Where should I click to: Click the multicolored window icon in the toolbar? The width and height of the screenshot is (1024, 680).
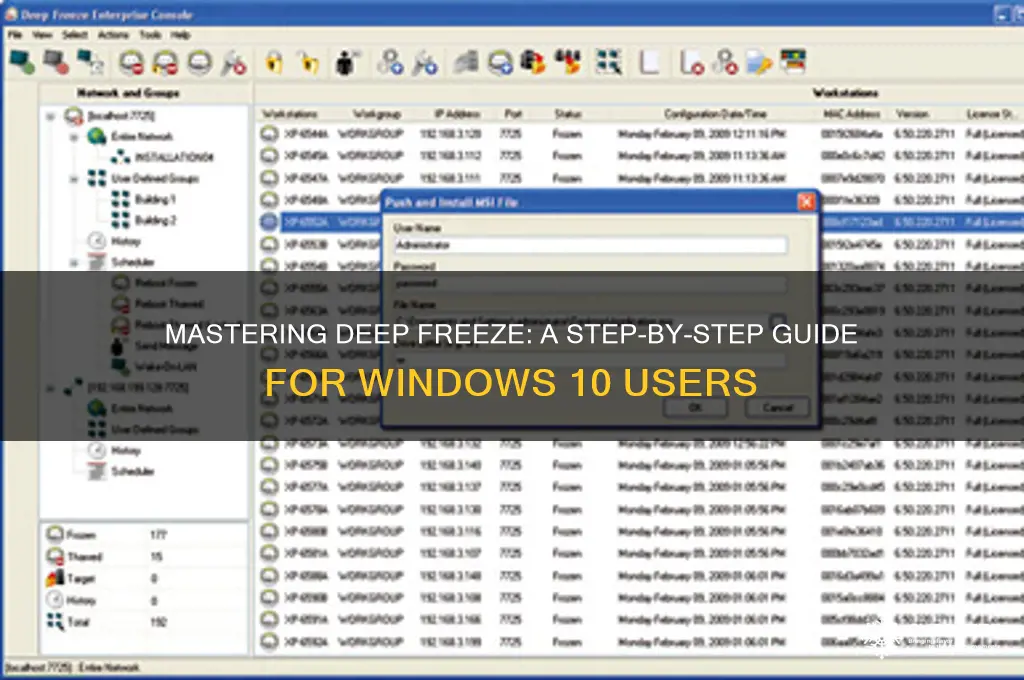(793, 63)
